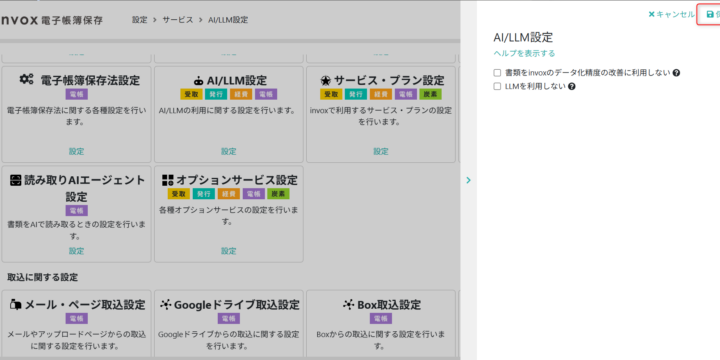Click the 読み取りAIエージェント設定 card icon
Screen dimensions: 720x360
coord(16,180)
